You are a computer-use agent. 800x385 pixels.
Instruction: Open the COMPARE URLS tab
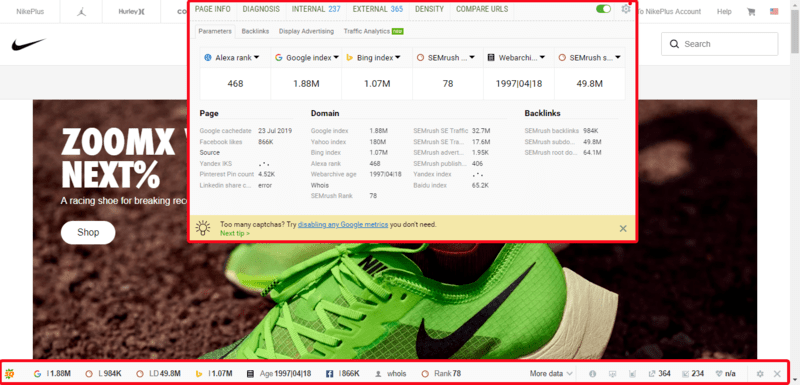[x=482, y=9]
